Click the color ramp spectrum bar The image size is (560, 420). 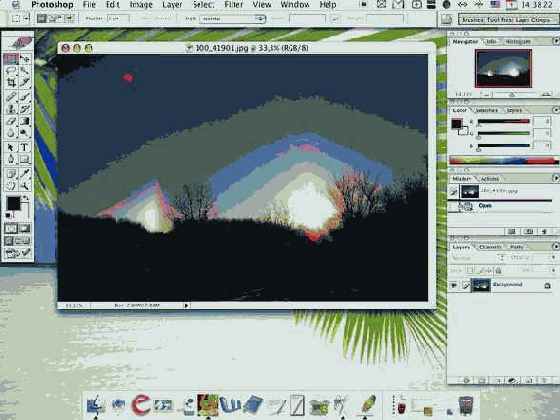point(503,160)
